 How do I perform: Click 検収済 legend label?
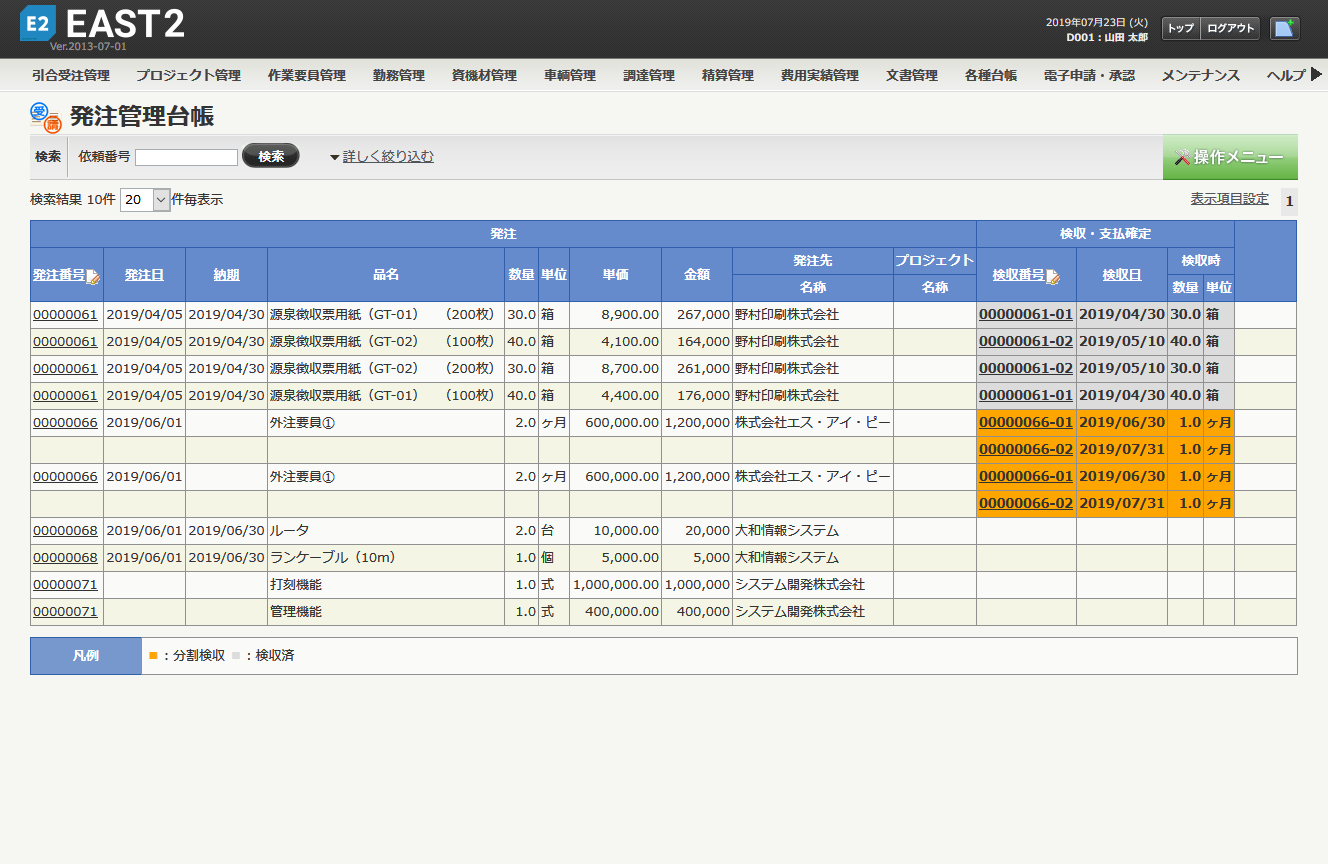click(274, 656)
